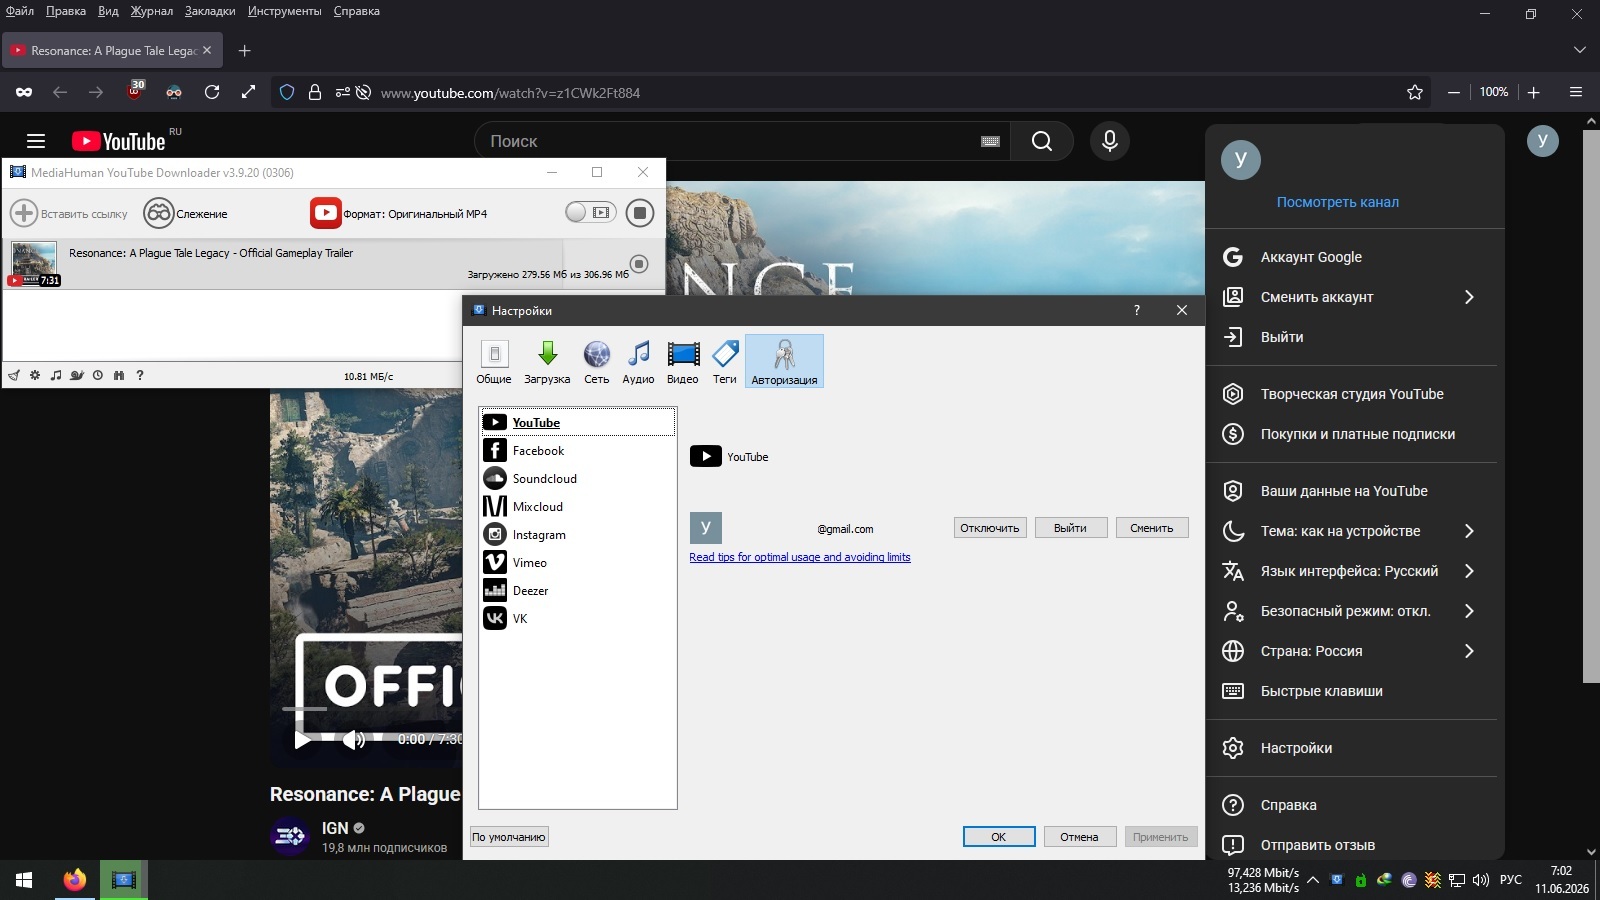The image size is (1600, 900).
Task: Open the settings dialog help question mark
Action: (1136, 310)
